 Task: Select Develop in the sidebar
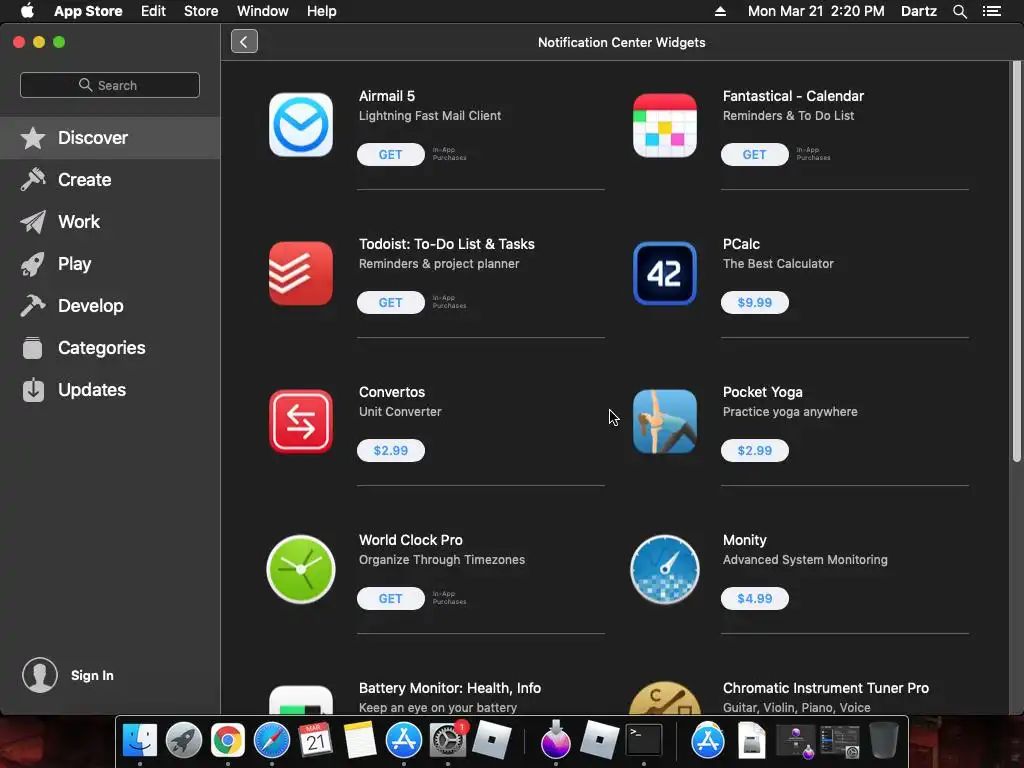tap(110, 306)
